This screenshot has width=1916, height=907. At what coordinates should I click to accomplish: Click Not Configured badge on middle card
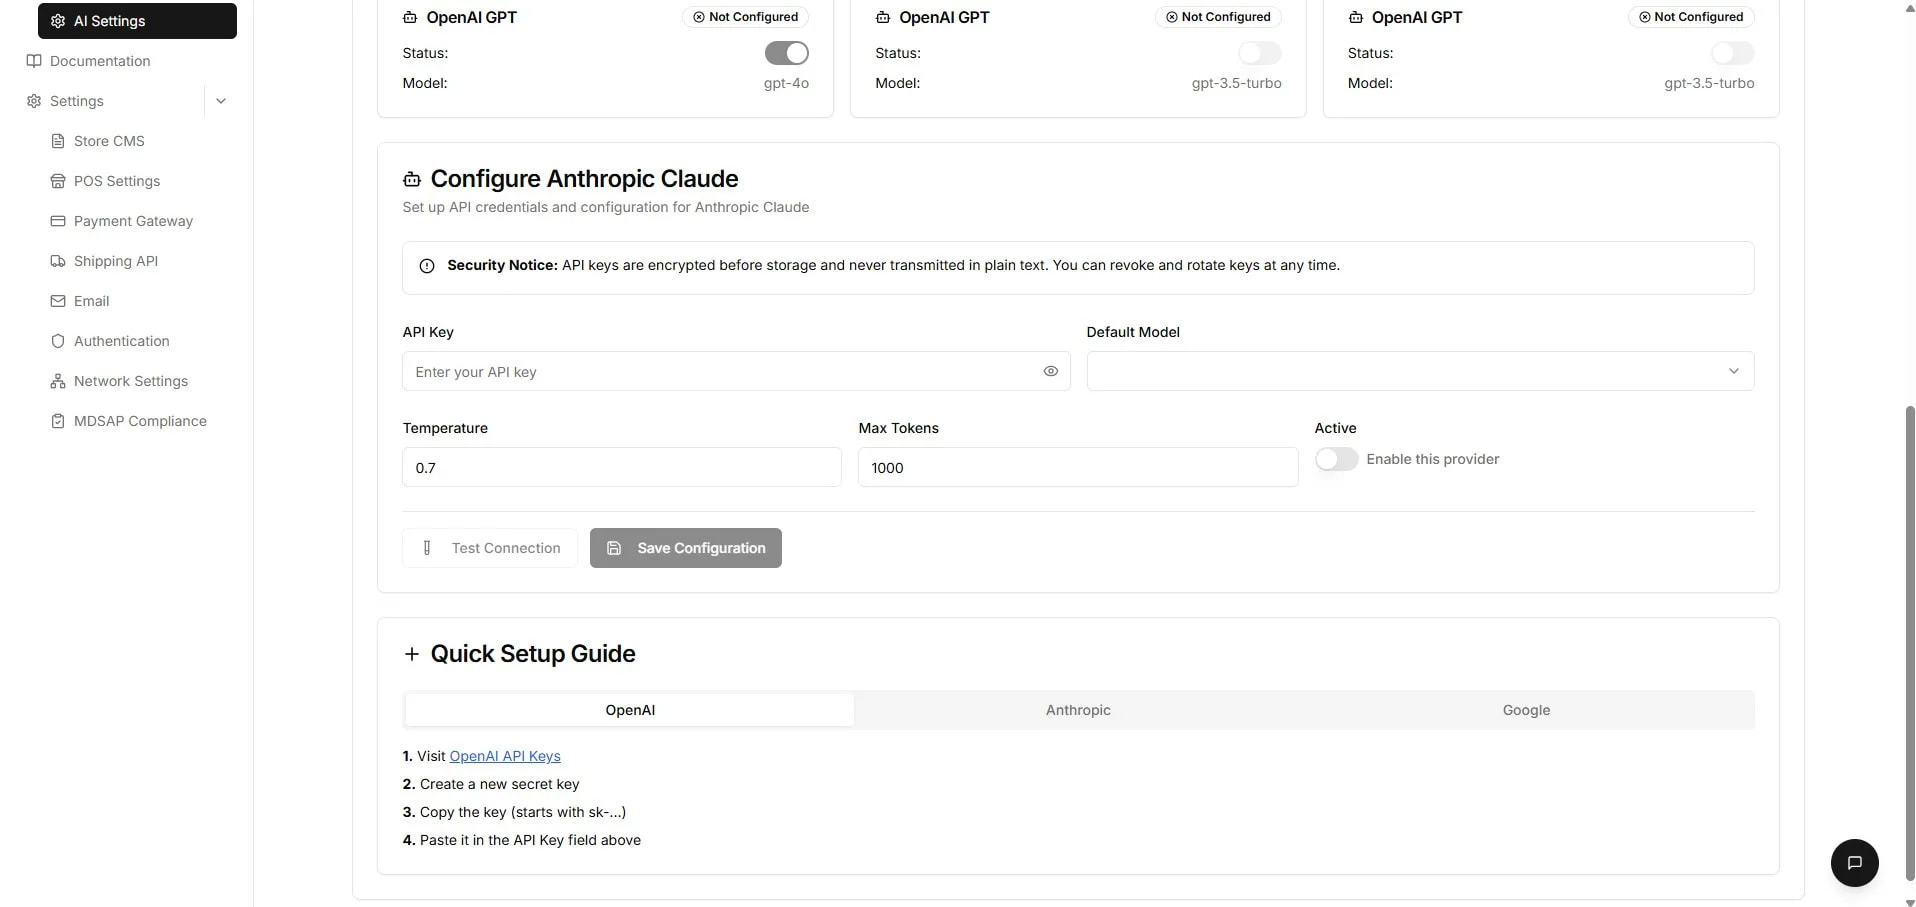coord(1218,17)
